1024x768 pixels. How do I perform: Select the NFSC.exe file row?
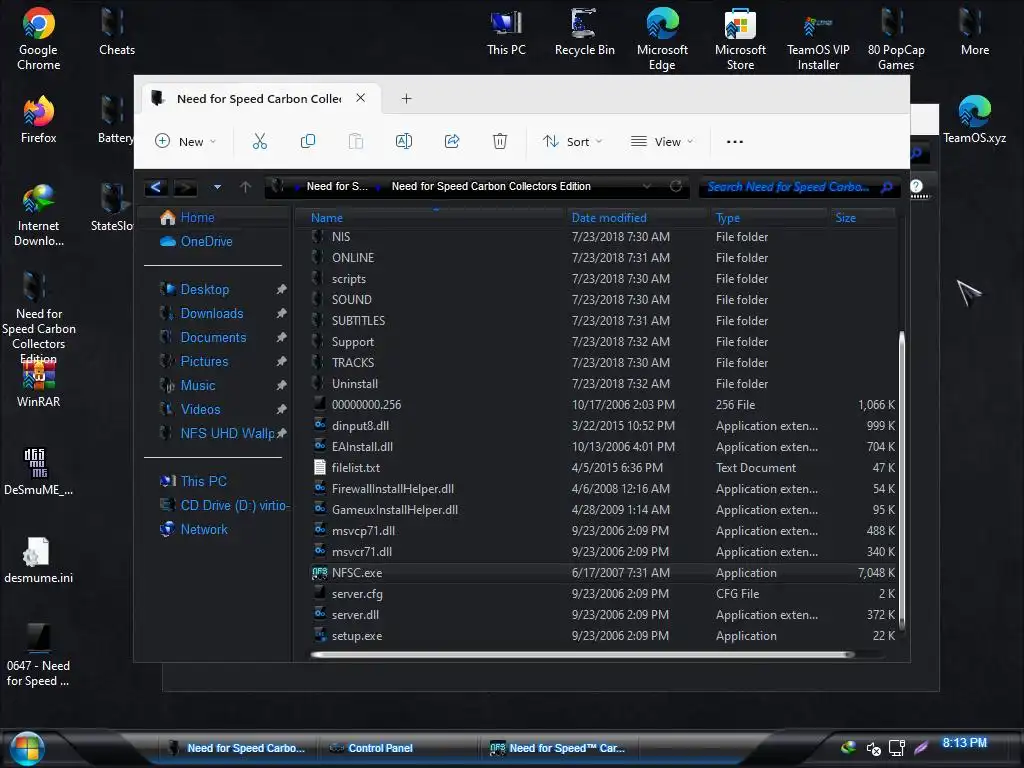(603, 573)
